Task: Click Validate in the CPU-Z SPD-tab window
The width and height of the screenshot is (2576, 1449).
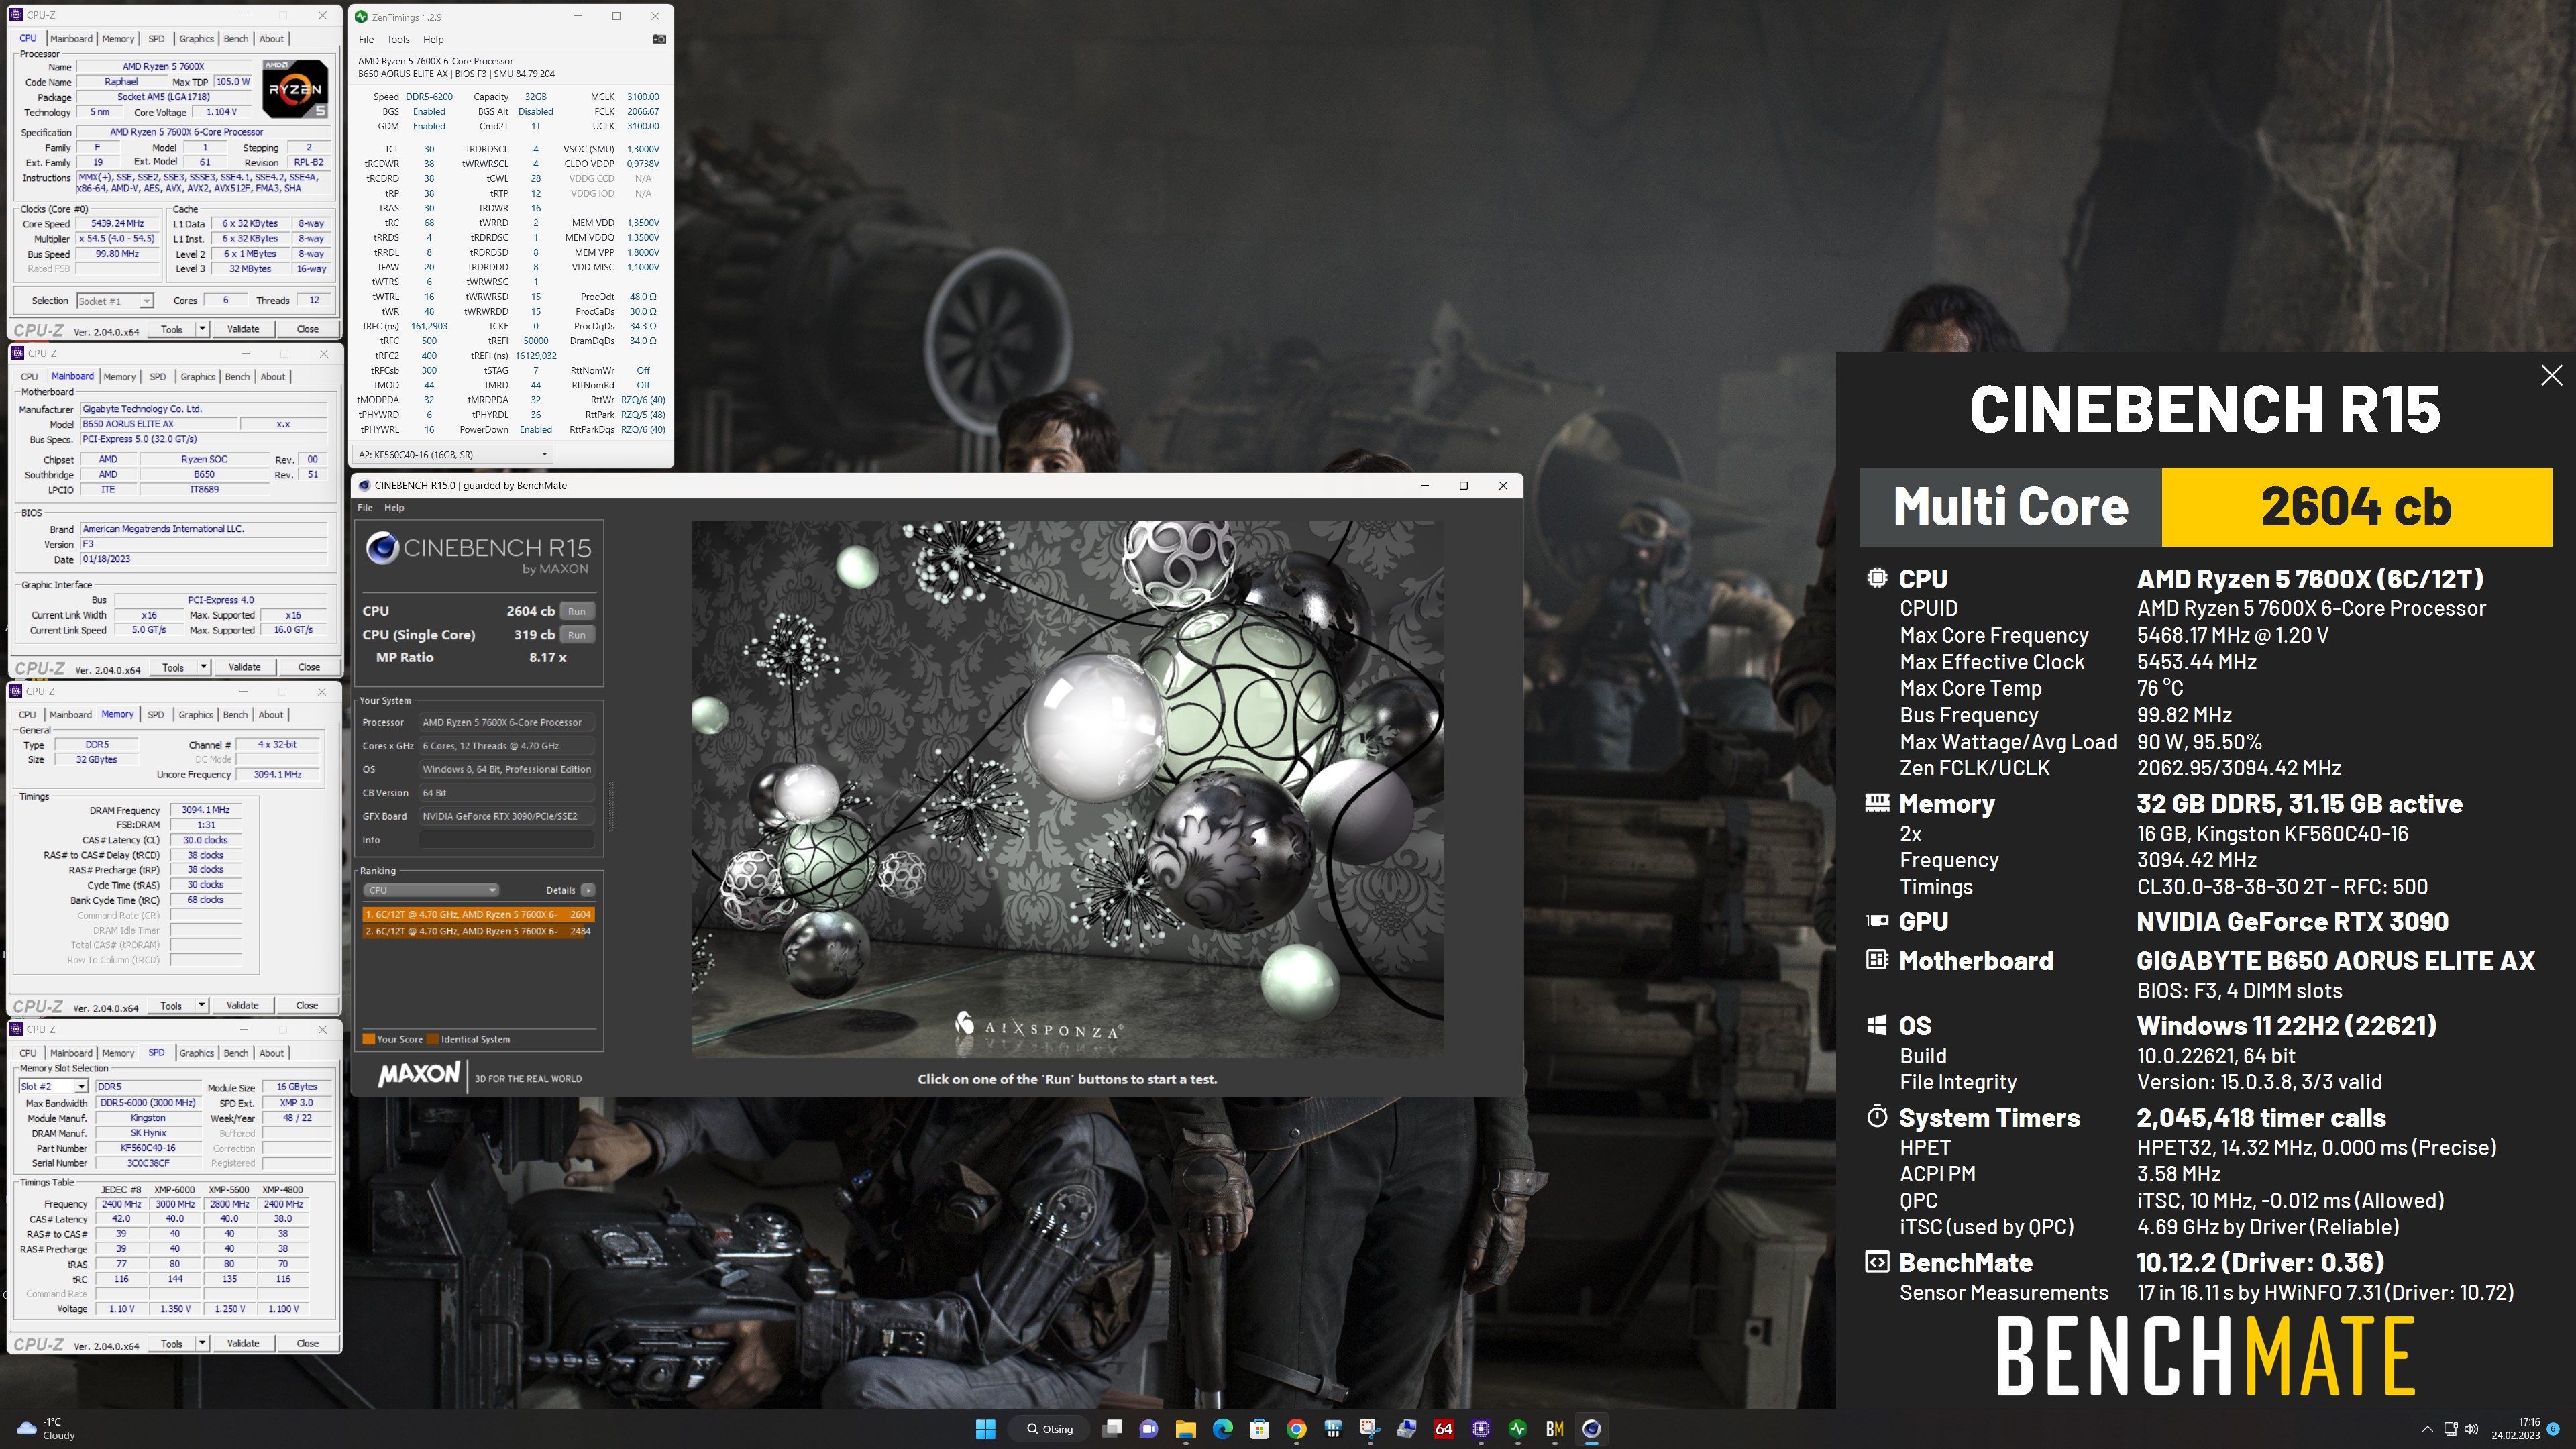Action: click(x=243, y=1343)
